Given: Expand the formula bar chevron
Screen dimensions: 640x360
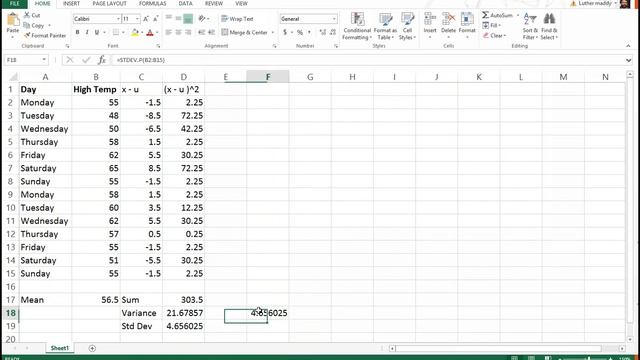Looking at the screenshot, I should pyautogui.click(x=628, y=60).
